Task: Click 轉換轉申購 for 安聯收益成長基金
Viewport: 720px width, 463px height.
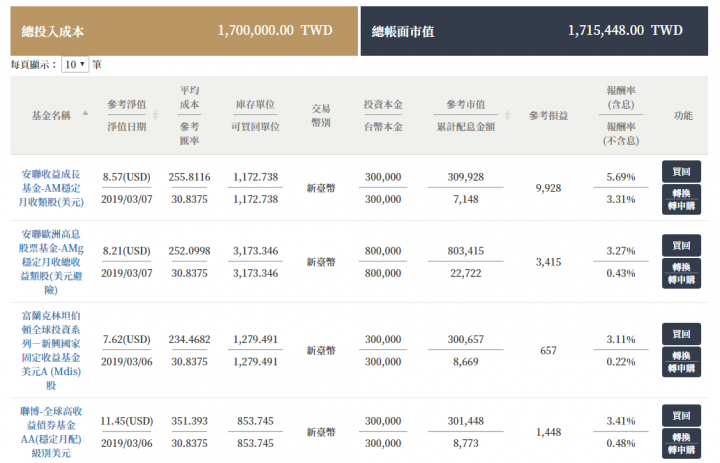Action: coord(681,199)
